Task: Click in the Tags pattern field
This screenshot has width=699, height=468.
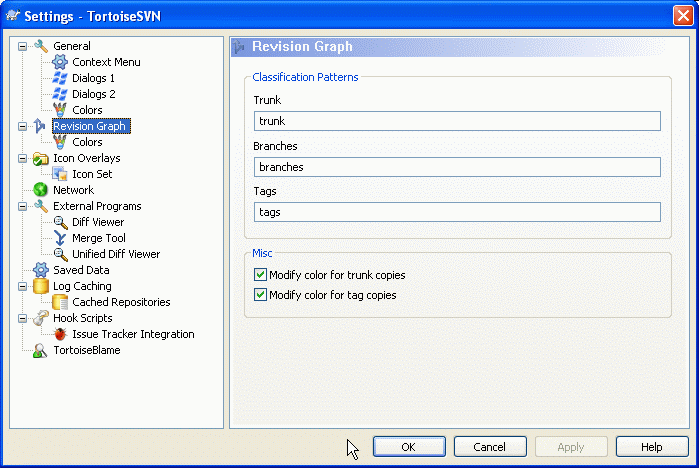Action: click(x=457, y=212)
